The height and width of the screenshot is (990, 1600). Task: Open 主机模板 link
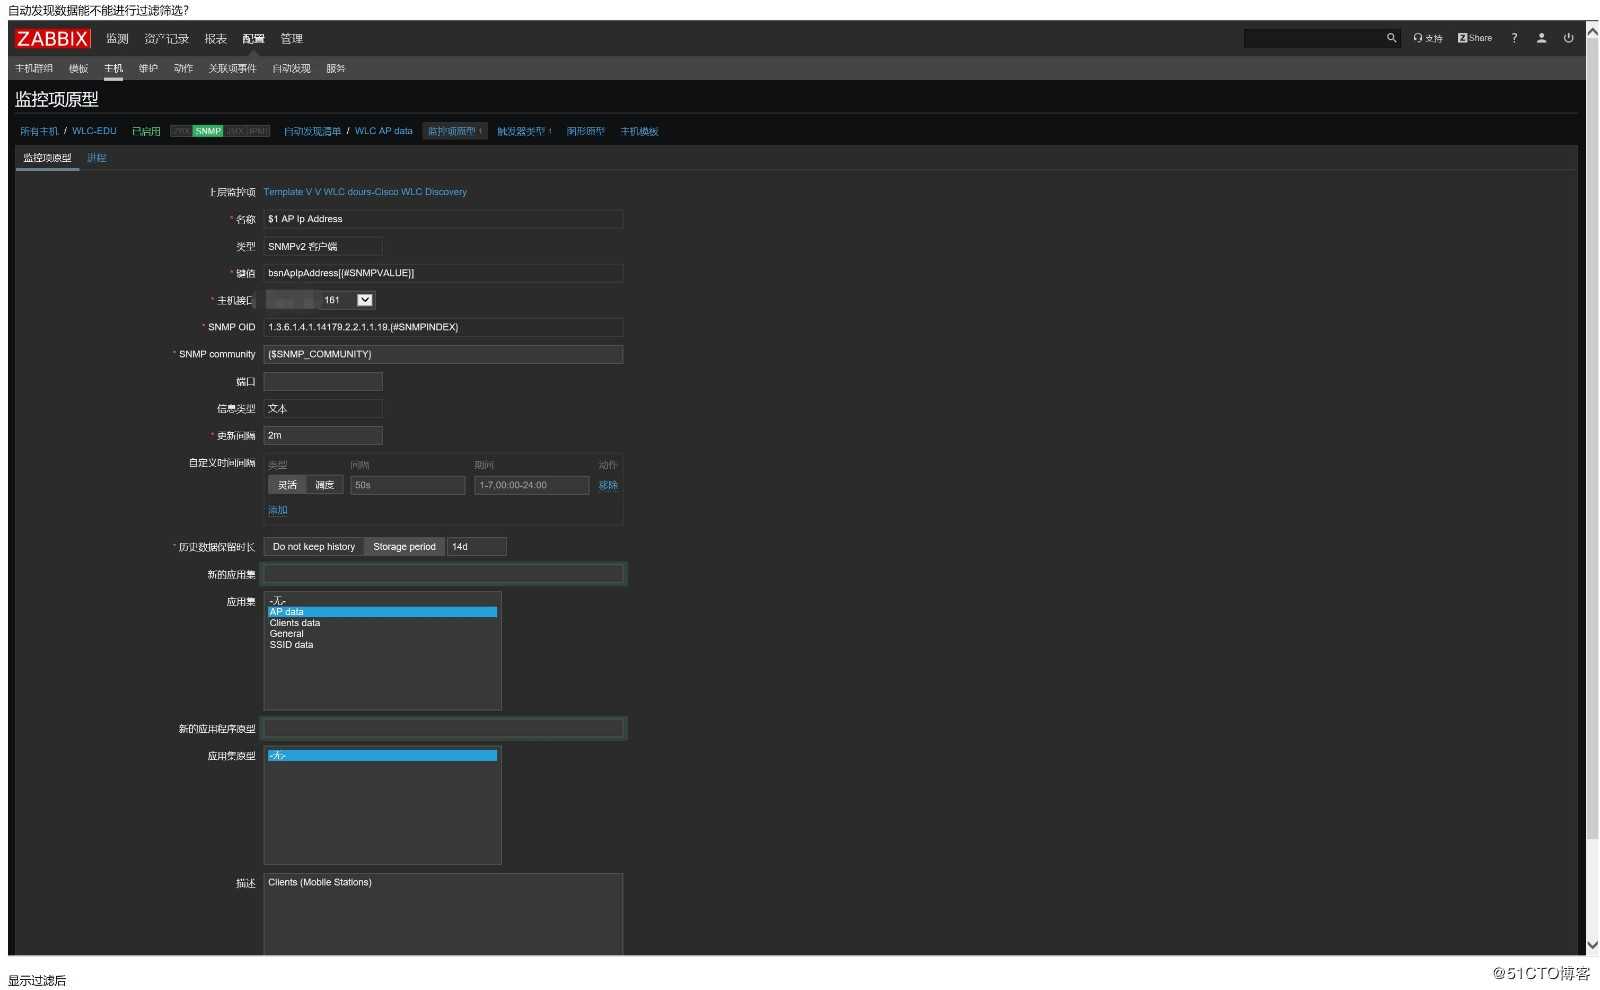(639, 131)
